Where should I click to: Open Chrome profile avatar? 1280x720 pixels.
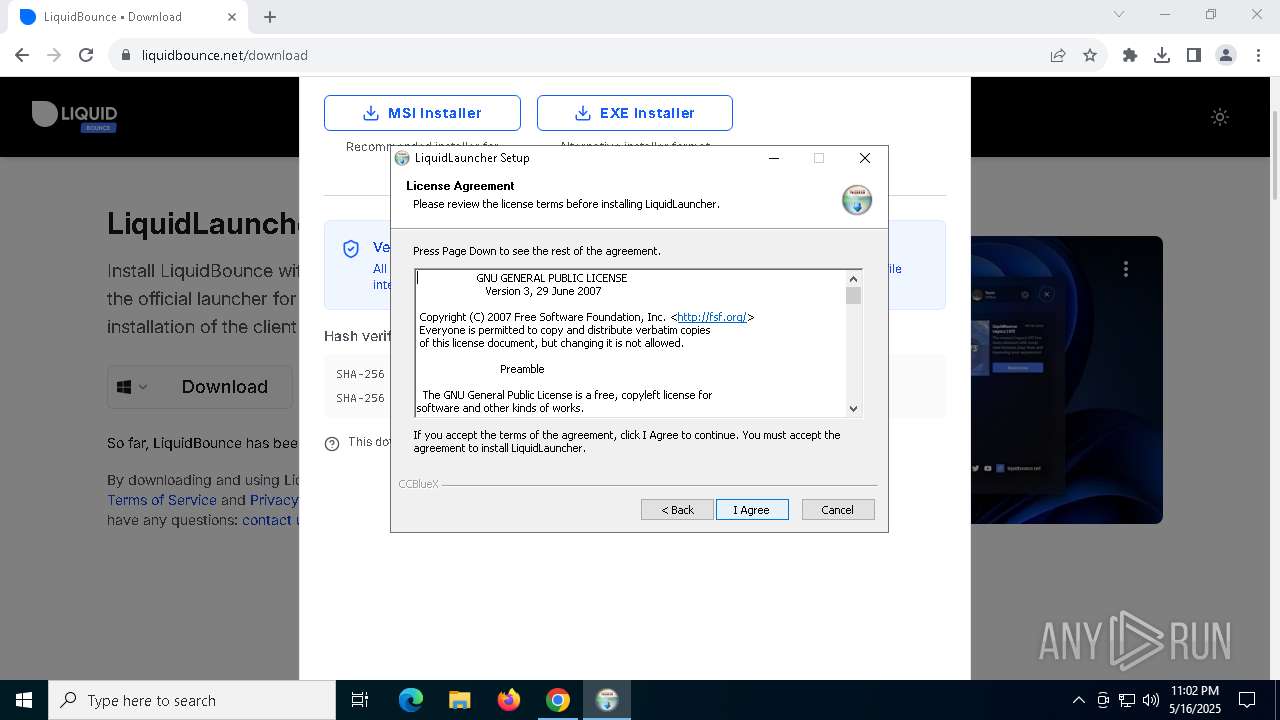[x=1226, y=55]
